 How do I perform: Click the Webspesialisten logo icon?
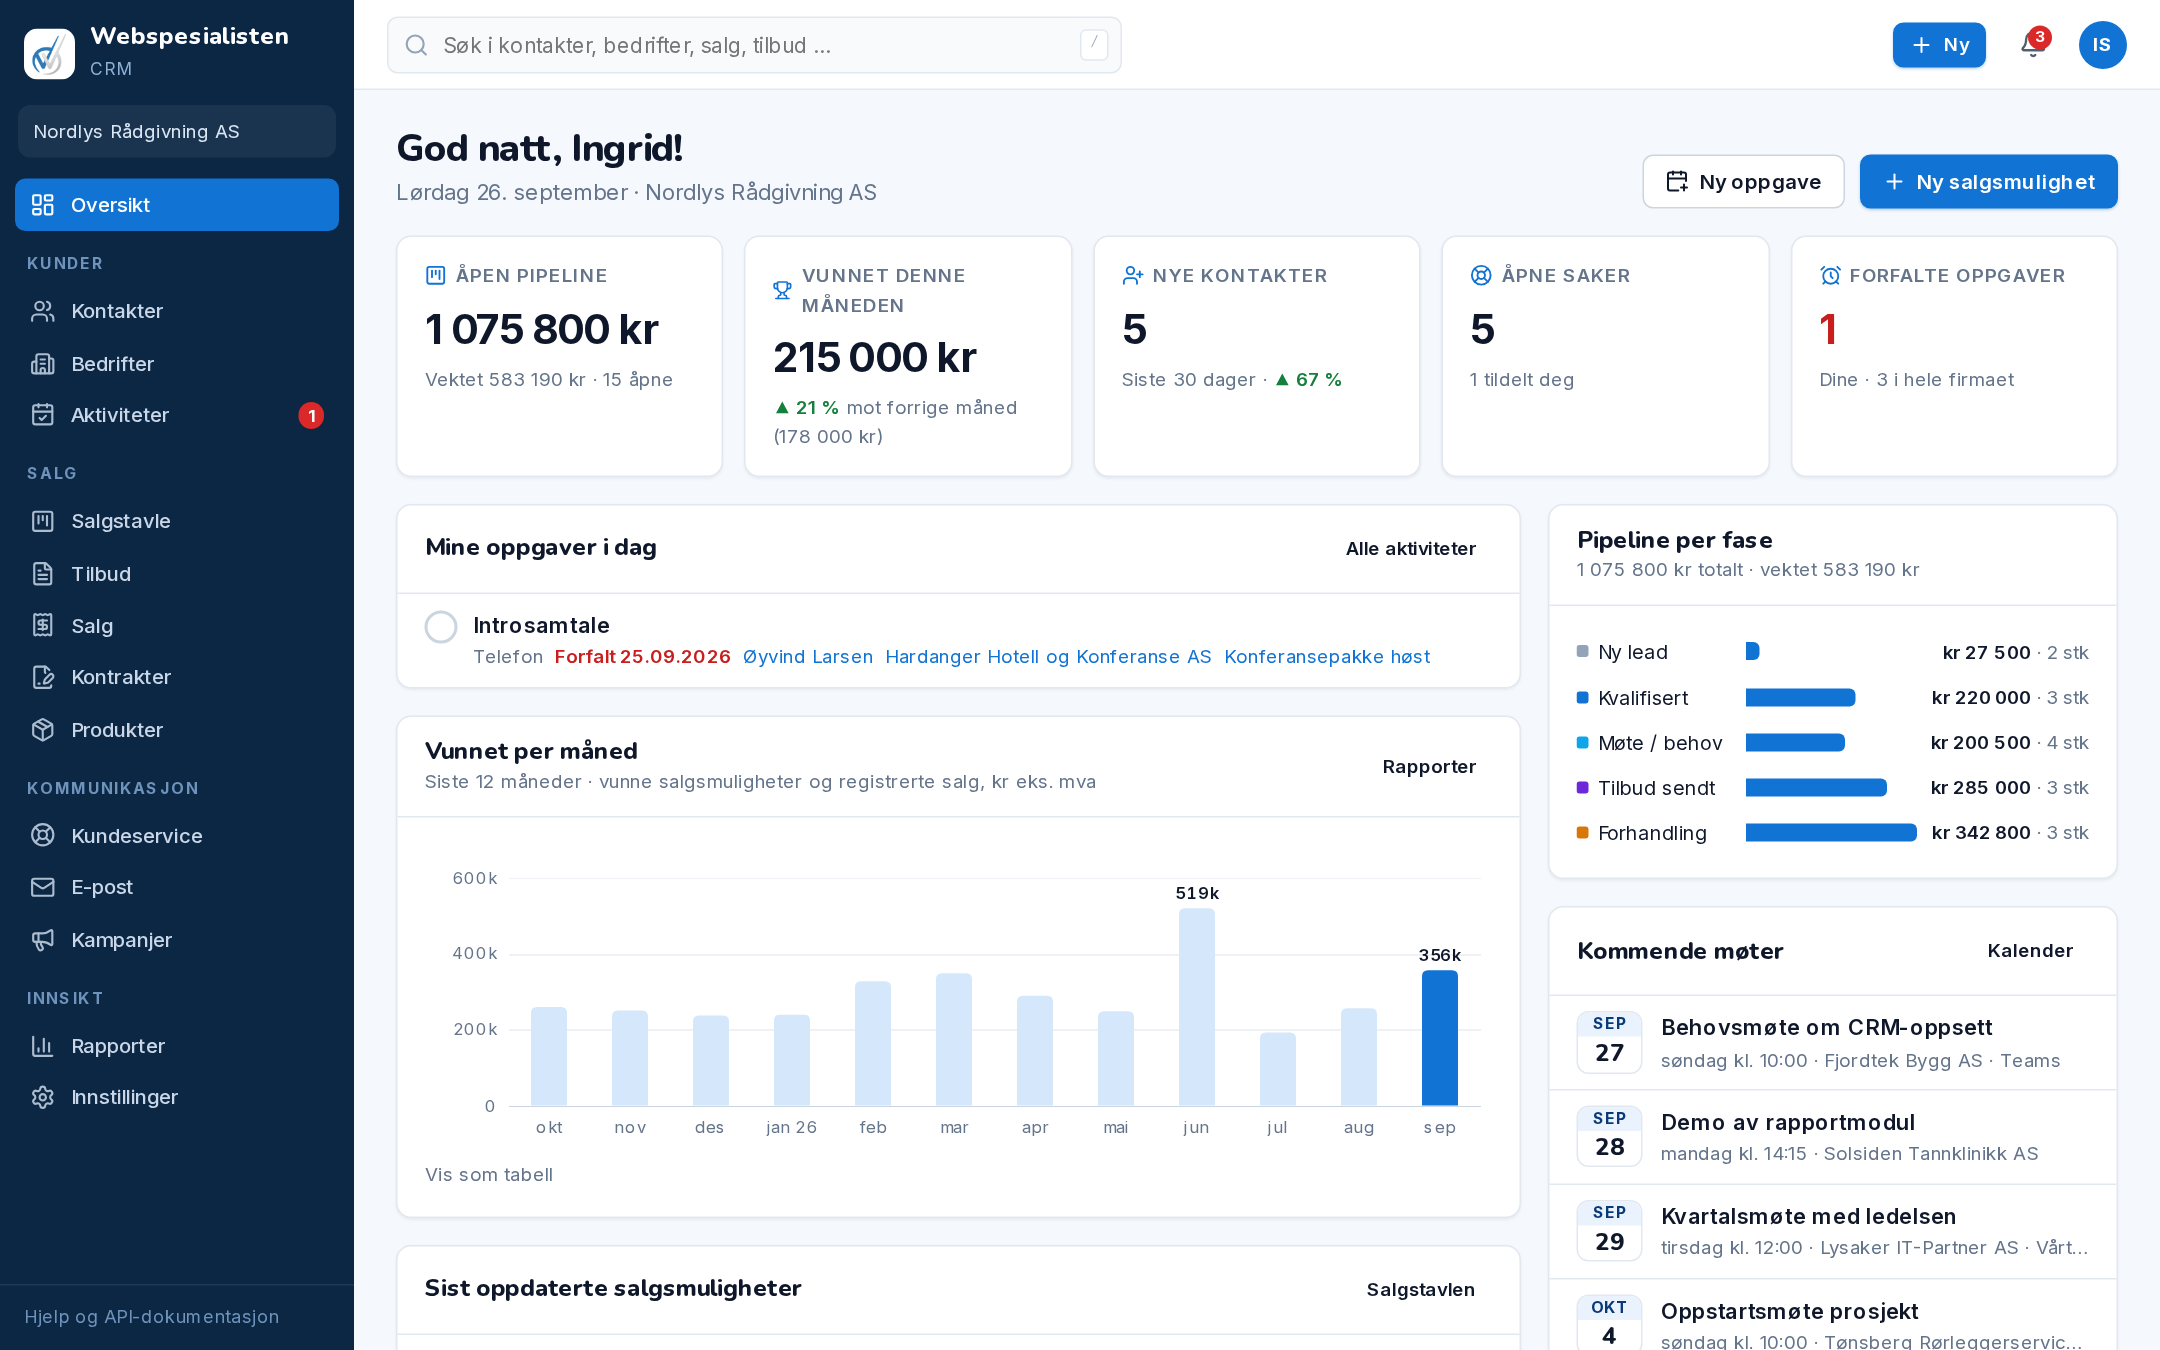tap(49, 53)
